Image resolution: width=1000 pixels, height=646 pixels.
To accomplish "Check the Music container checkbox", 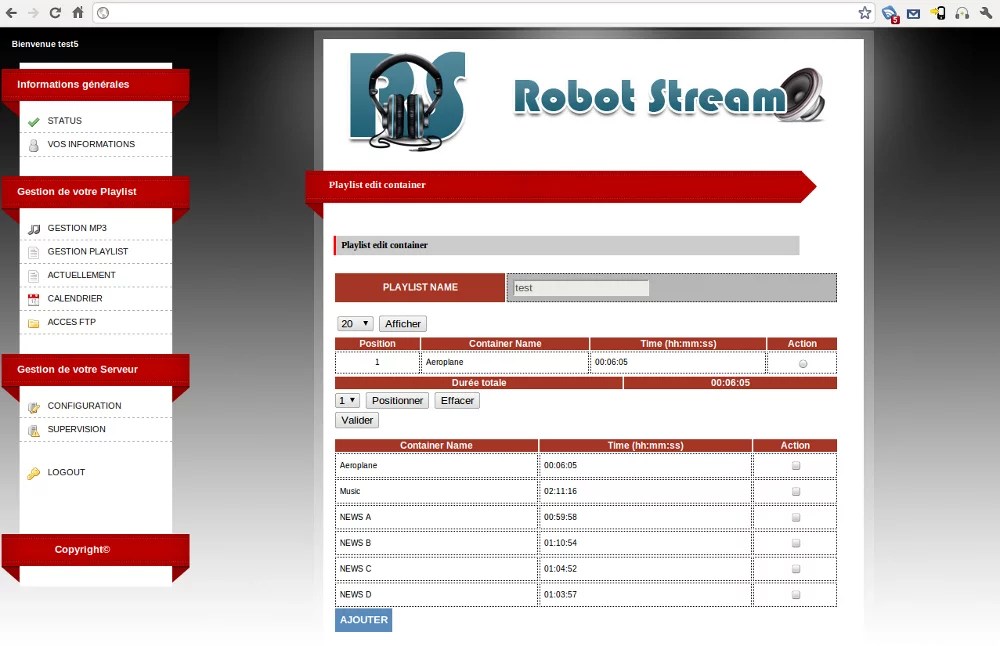I will tap(796, 492).
